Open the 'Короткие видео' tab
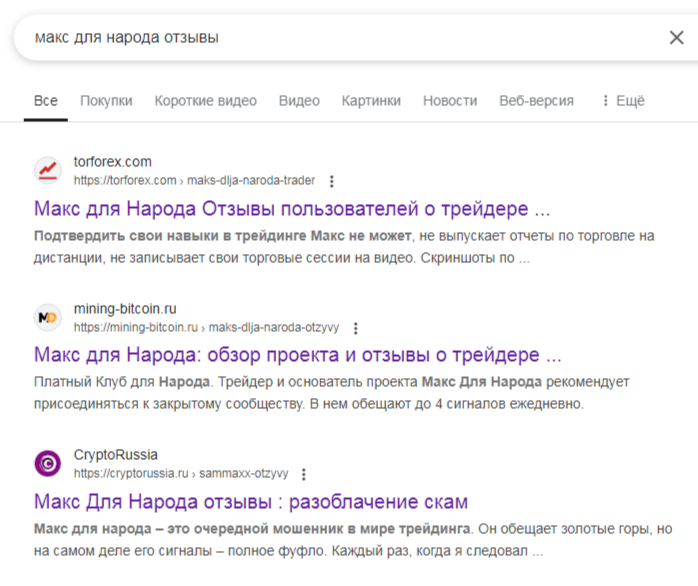The height and width of the screenshot is (586, 698). (206, 101)
